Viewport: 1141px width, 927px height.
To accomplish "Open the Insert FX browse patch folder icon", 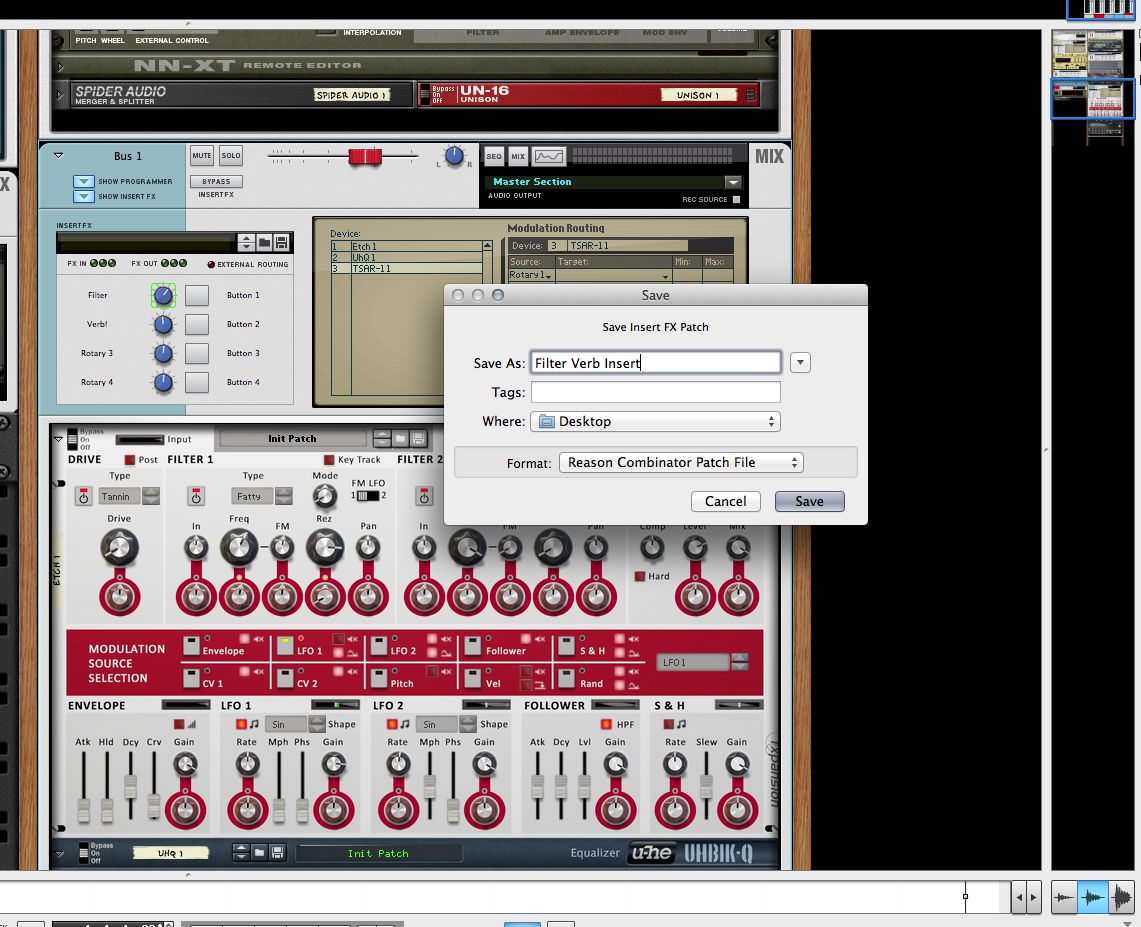I will pyautogui.click(x=264, y=242).
